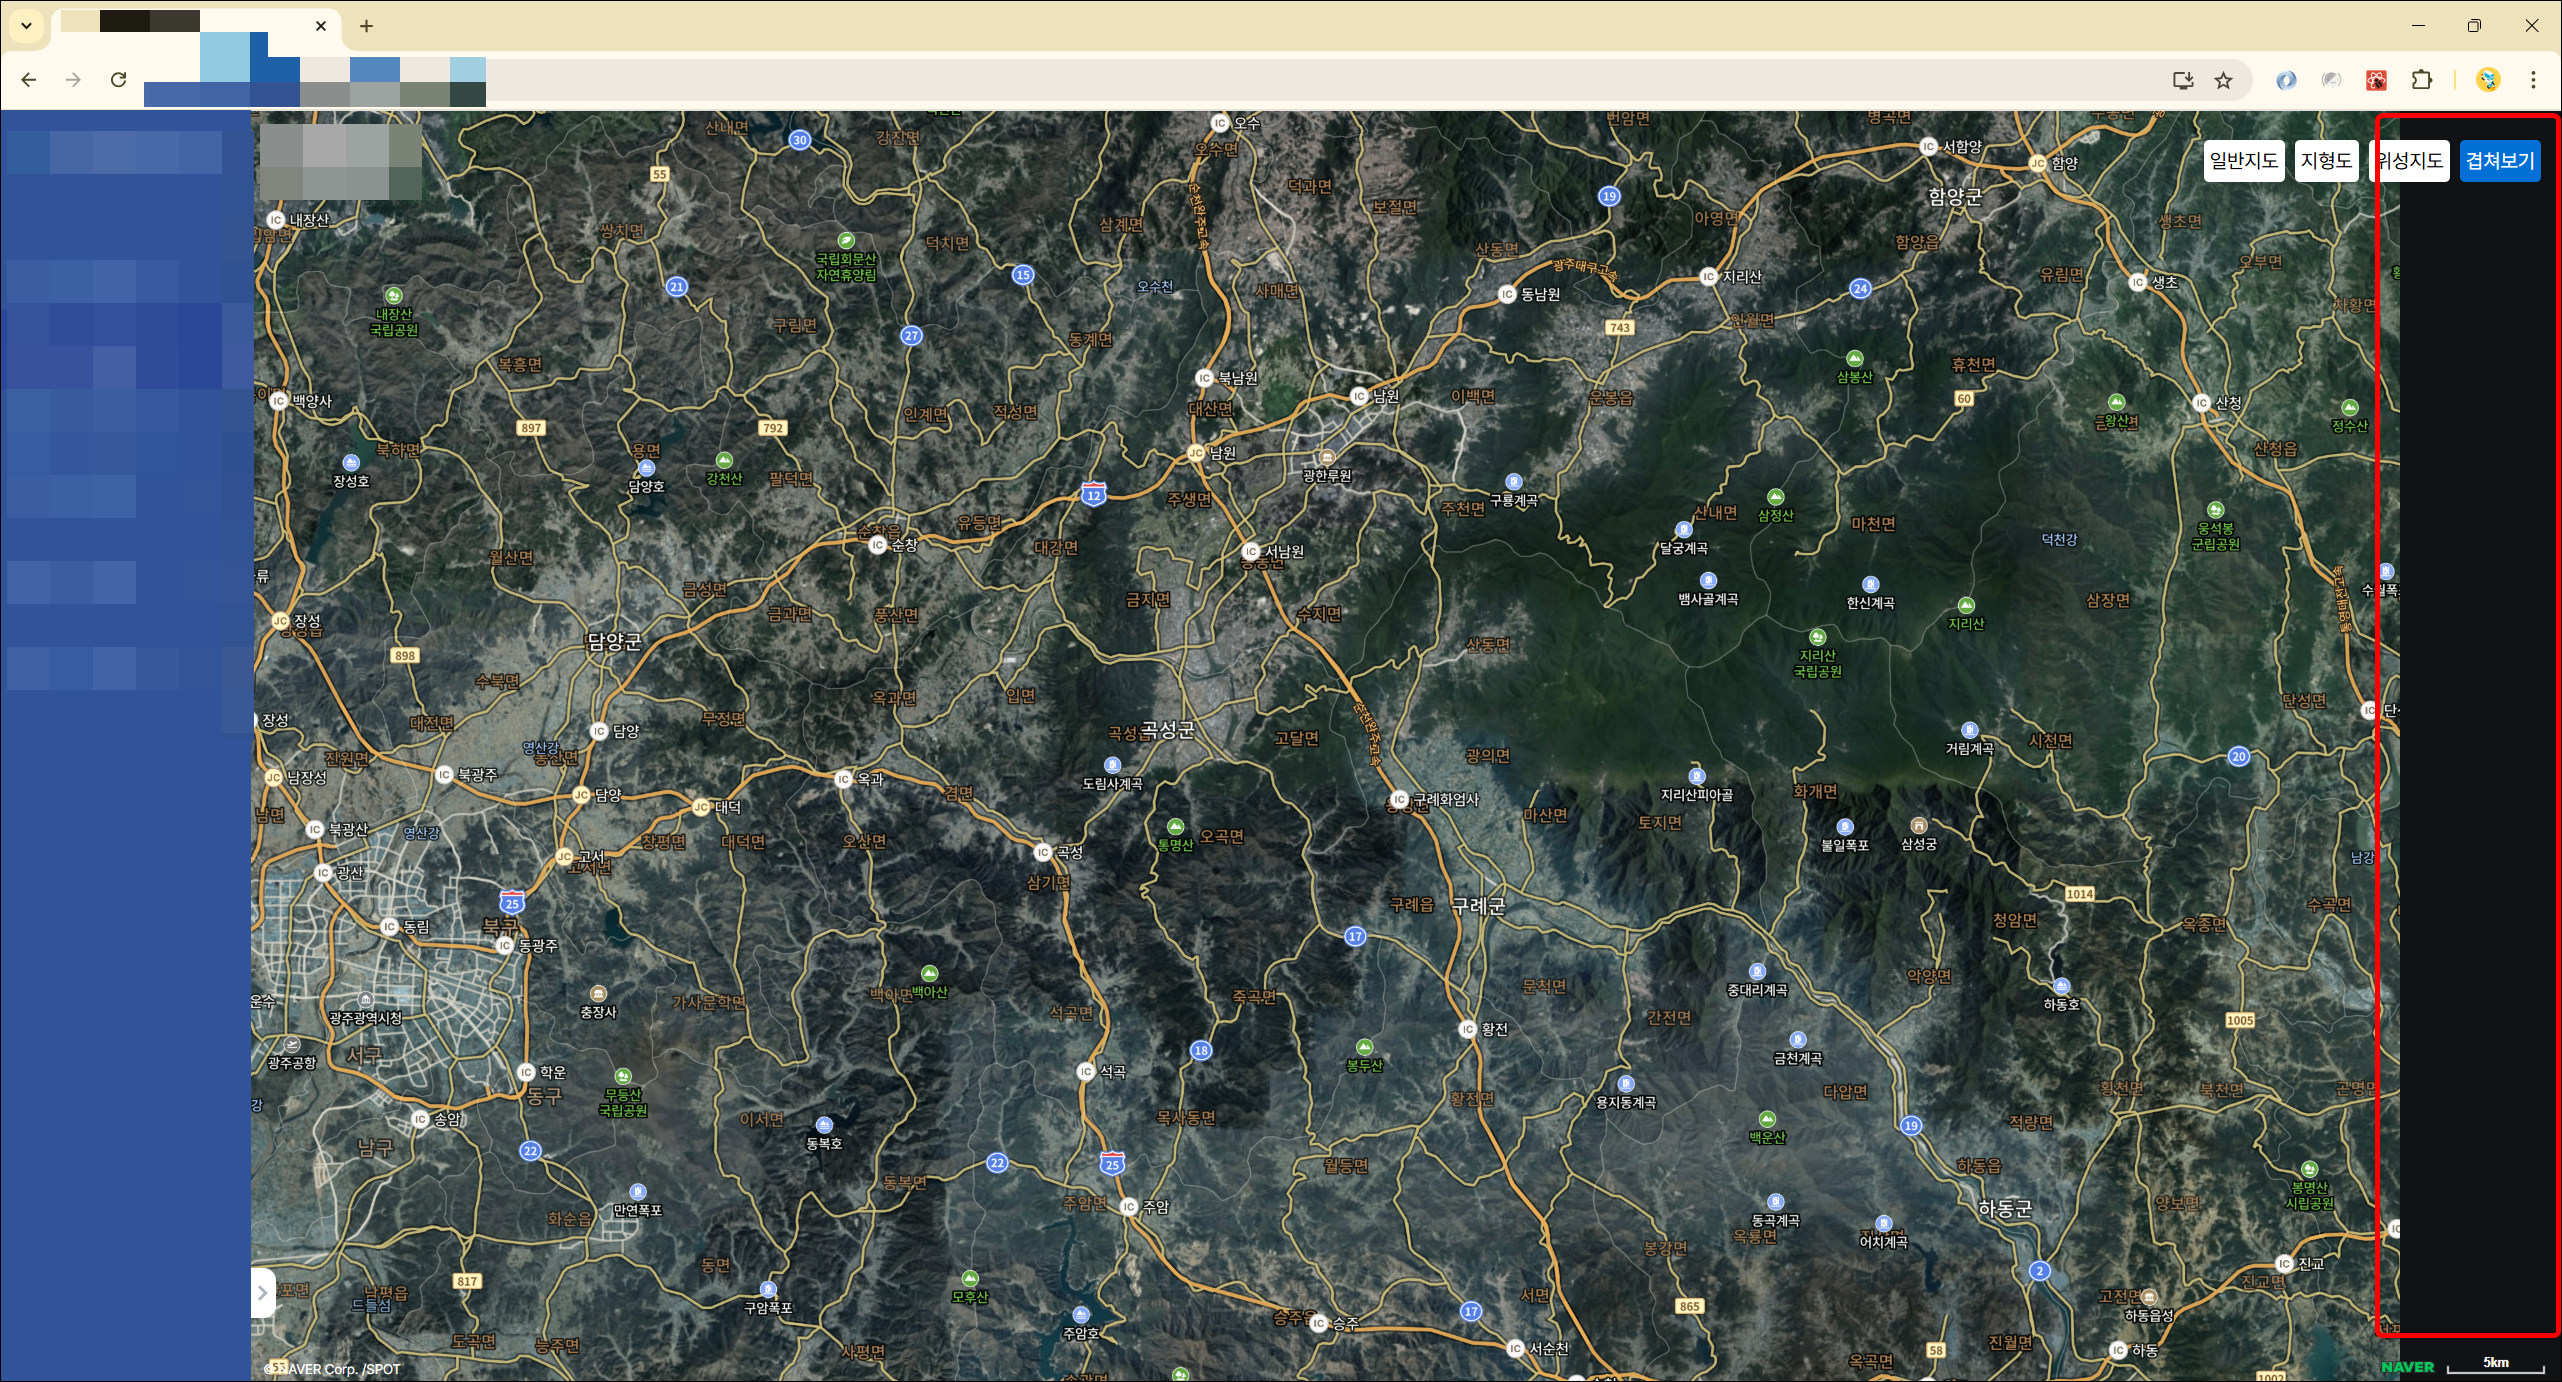Expand the collapsed side panel chevron
Image resolution: width=2562 pixels, height=1382 pixels.
pos(263,1293)
